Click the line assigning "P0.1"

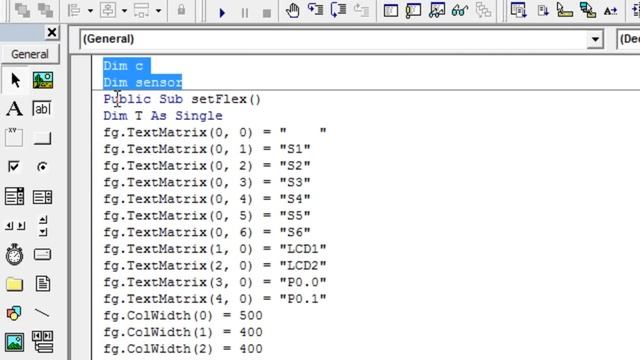[x=215, y=299]
